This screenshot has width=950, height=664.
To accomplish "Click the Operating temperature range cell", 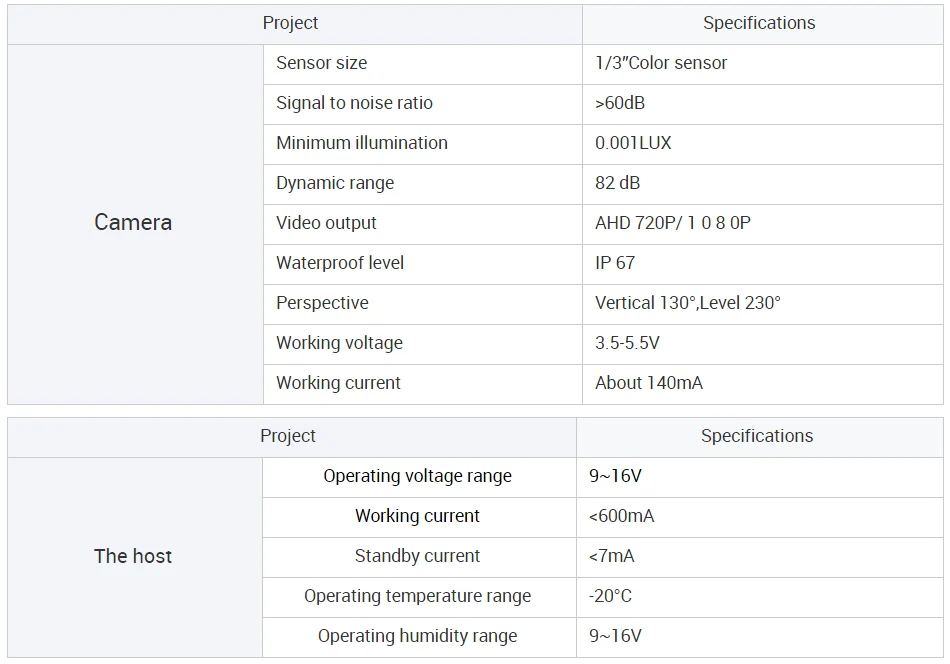I will coord(417,596).
